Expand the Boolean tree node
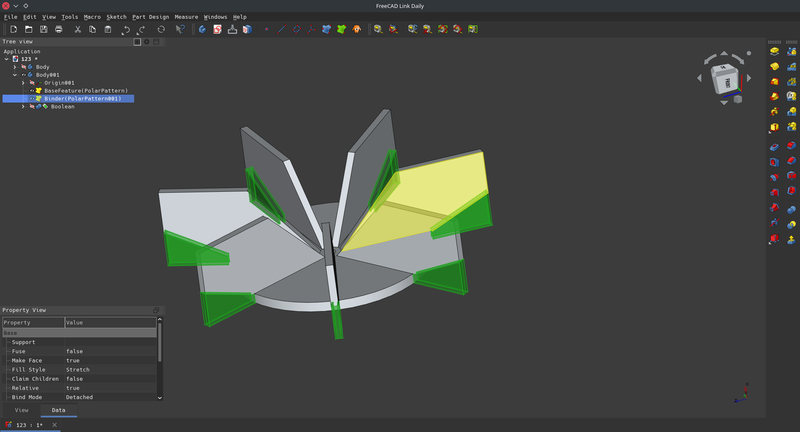This screenshot has height=432, width=800. click(23, 107)
